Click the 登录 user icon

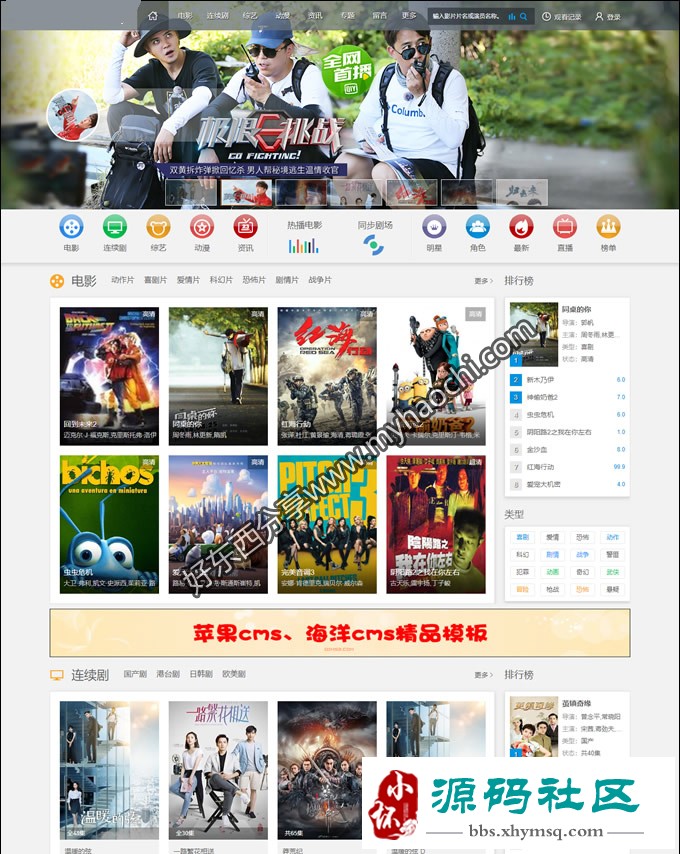click(x=599, y=16)
